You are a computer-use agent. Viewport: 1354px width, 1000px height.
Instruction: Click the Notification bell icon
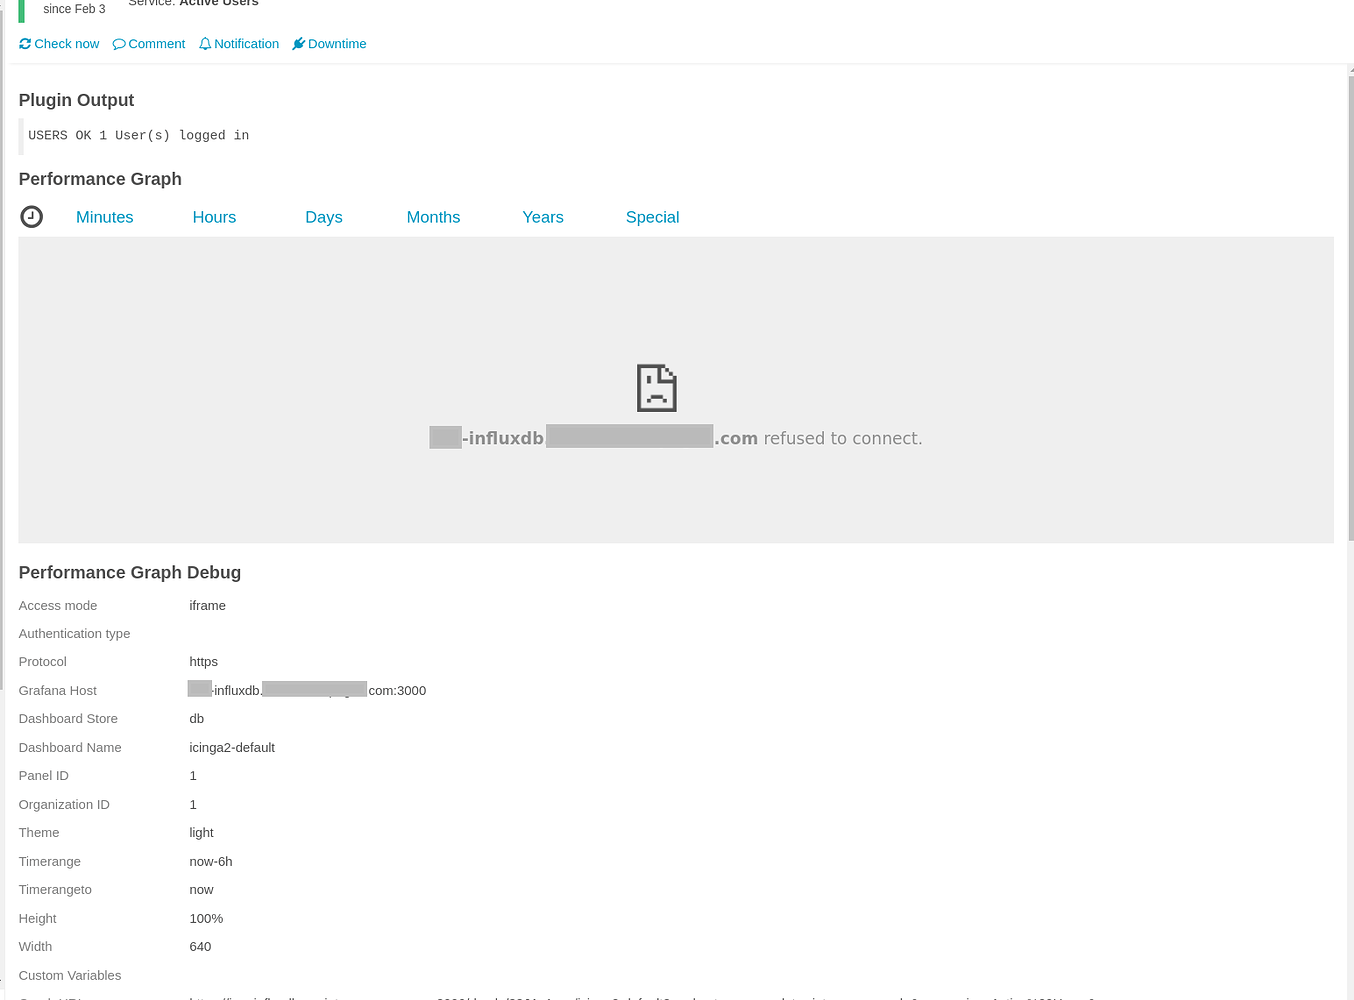tap(203, 43)
